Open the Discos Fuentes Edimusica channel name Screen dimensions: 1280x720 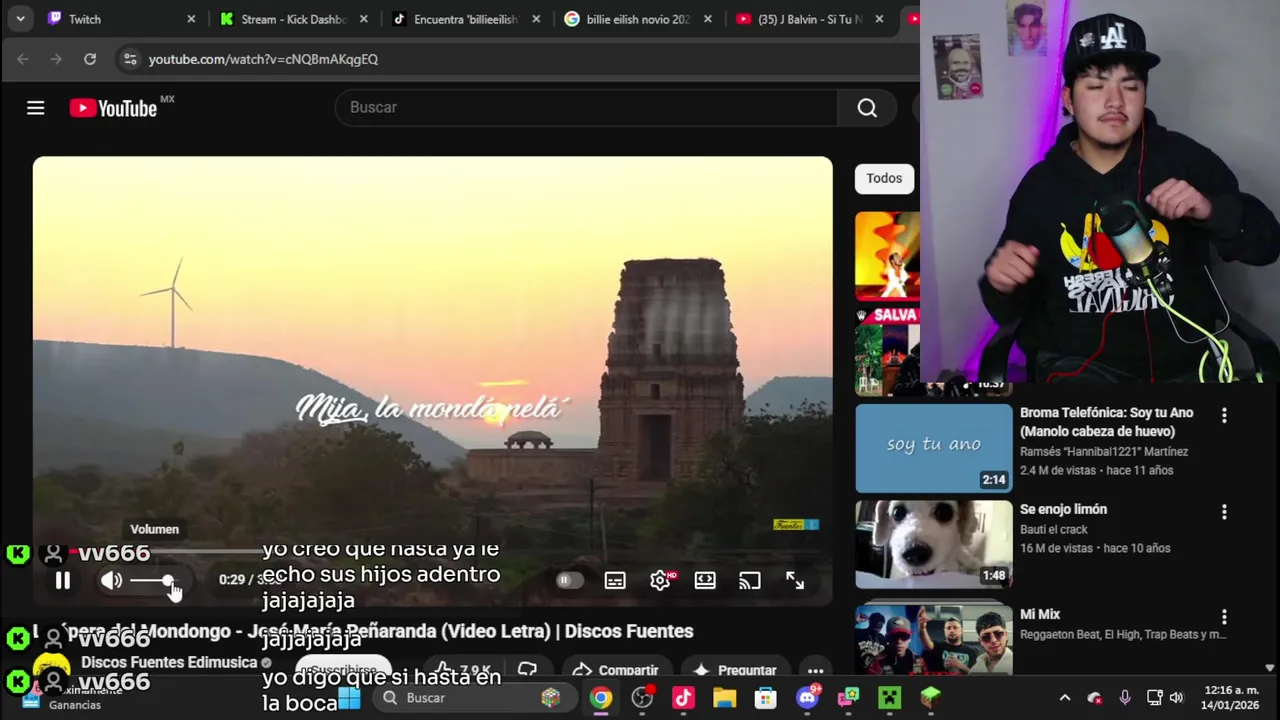169,662
